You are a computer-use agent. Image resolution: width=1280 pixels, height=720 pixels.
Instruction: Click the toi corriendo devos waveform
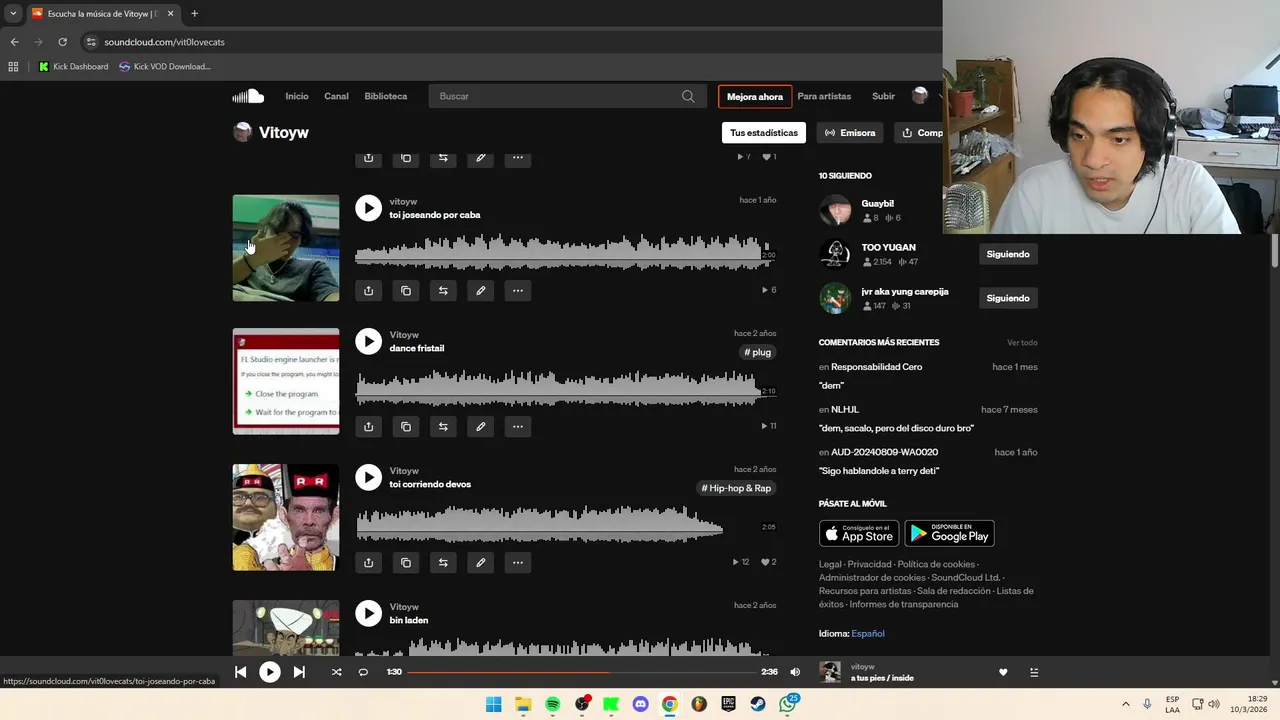565,523
